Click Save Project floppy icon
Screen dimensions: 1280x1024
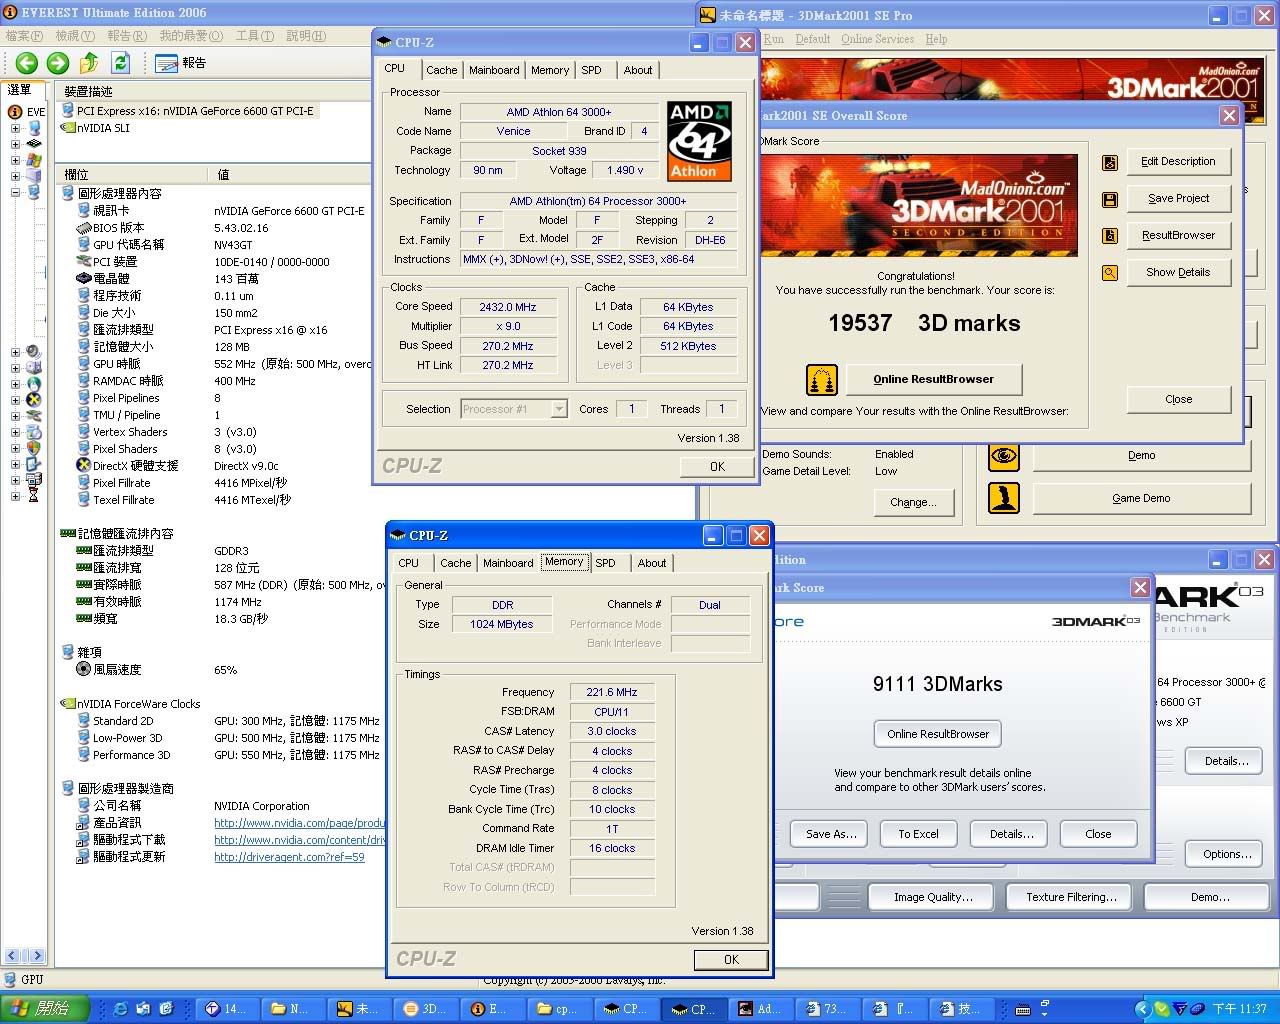click(x=1109, y=199)
